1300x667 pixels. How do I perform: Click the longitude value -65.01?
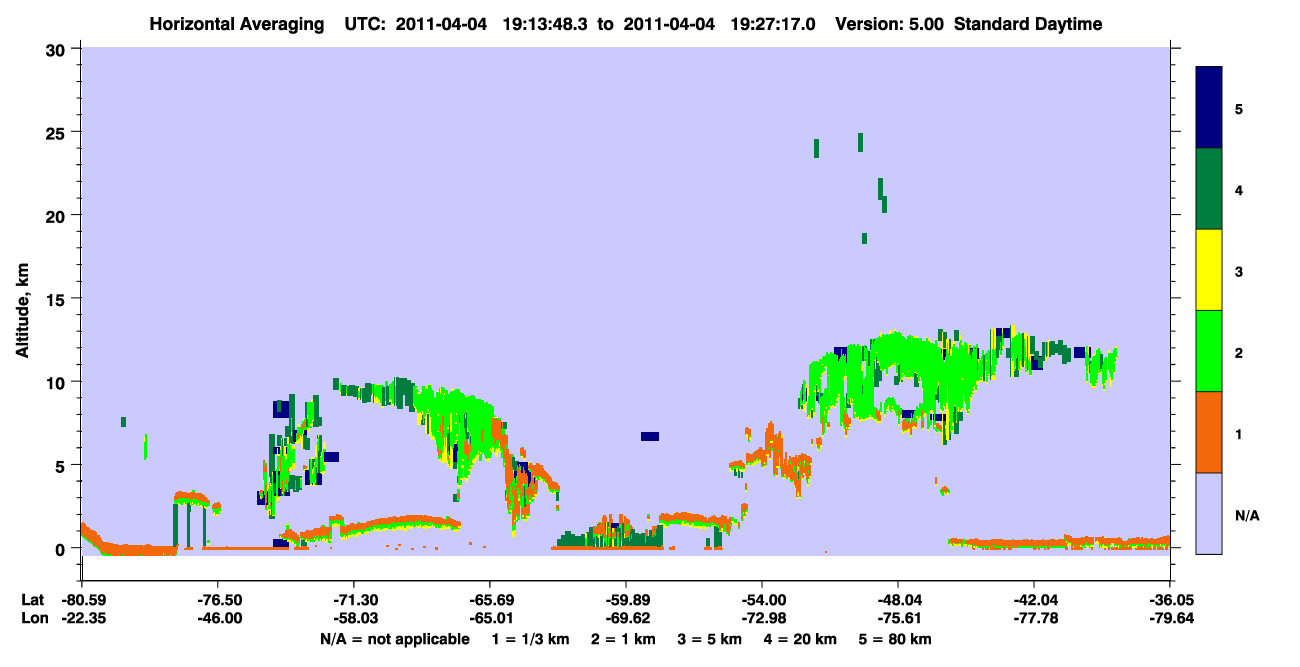(489, 619)
